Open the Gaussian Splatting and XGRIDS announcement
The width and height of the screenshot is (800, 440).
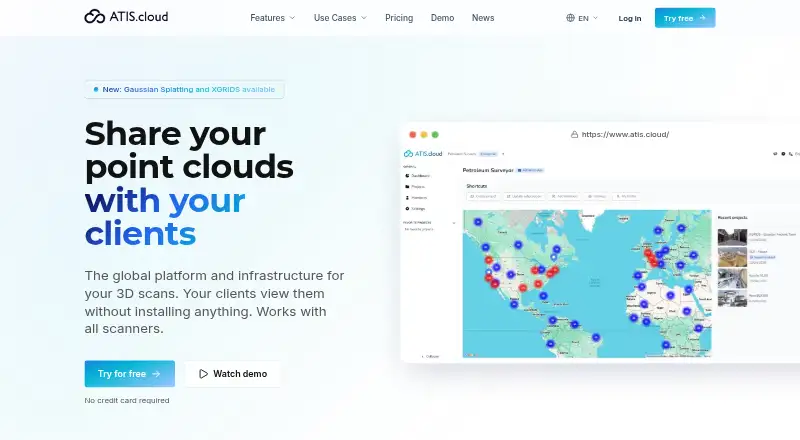(184, 89)
